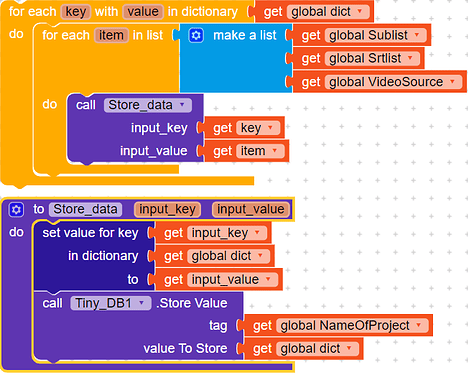Expand the call Store_data procedure dropdown
The width and height of the screenshot is (468, 375).
(182, 105)
